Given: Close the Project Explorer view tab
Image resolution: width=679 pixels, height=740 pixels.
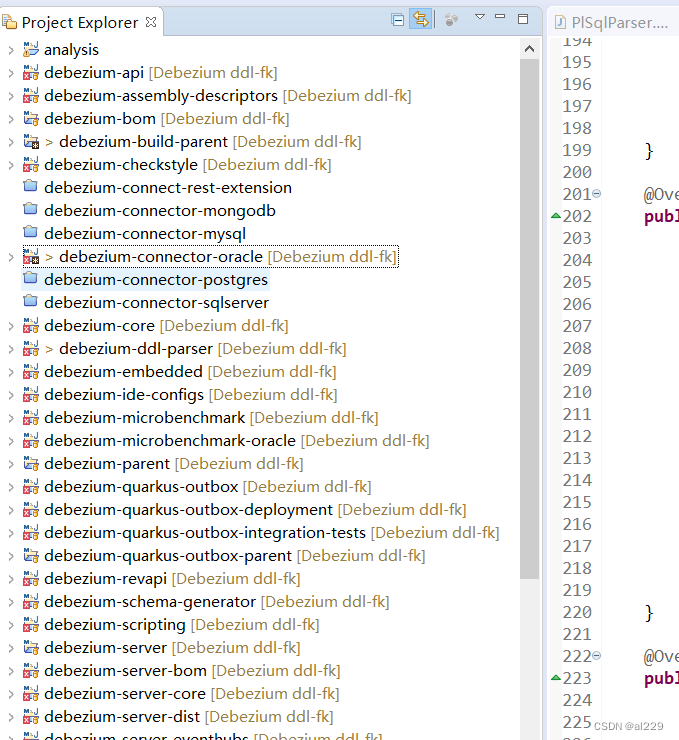Looking at the screenshot, I should [151, 22].
